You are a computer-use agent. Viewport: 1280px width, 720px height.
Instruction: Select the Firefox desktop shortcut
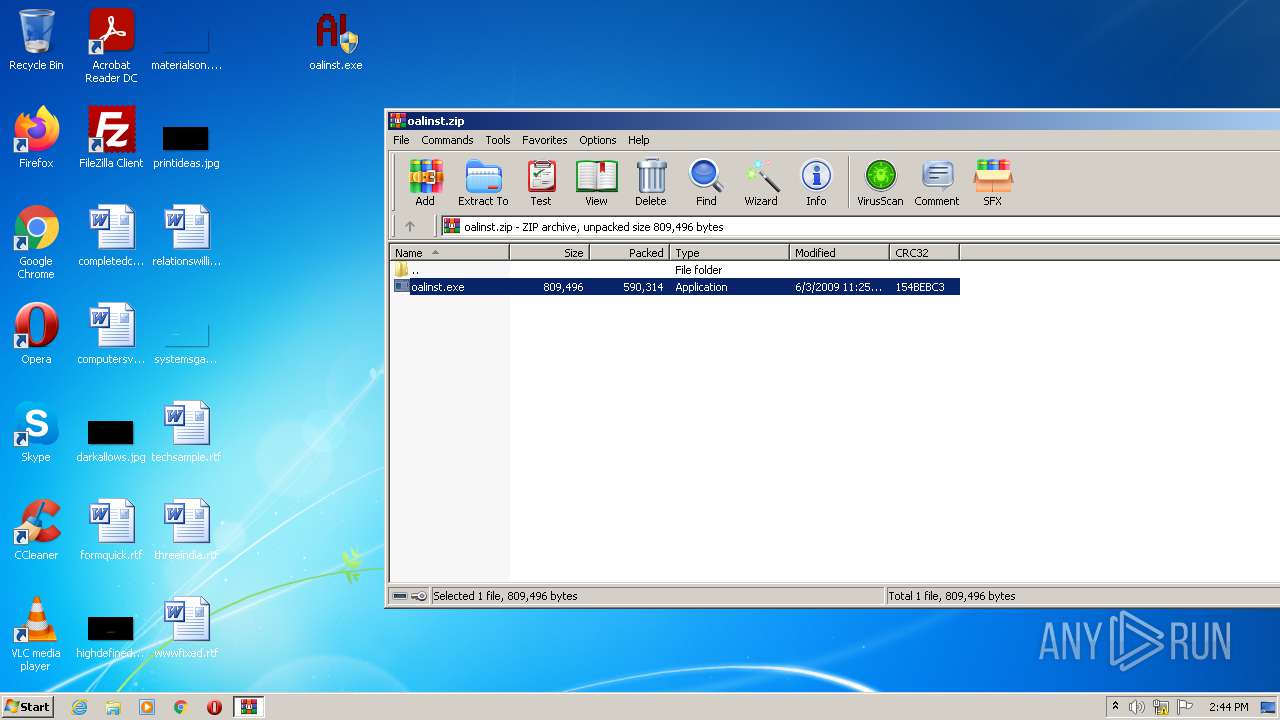[x=36, y=138]
